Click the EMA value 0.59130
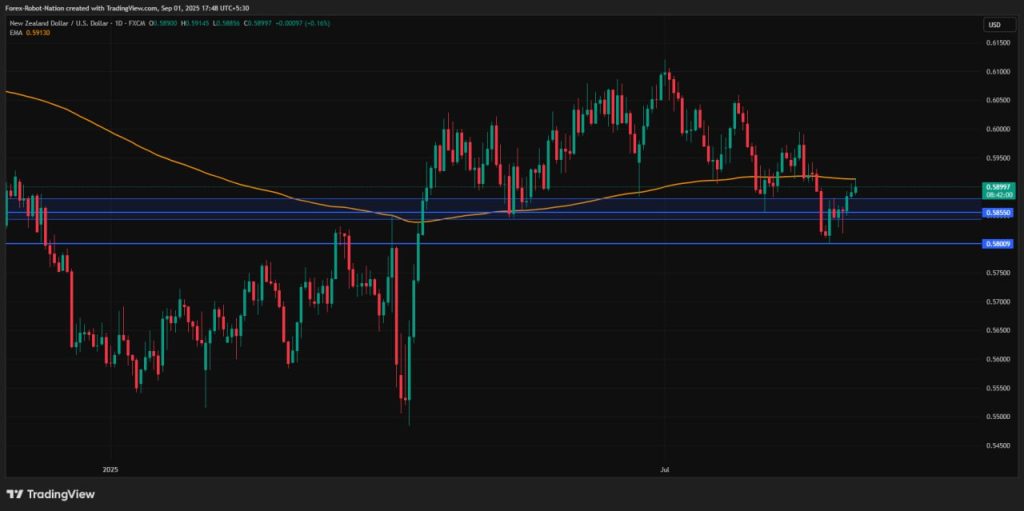This screenshot has width=1024, height=511. (36, 33)
